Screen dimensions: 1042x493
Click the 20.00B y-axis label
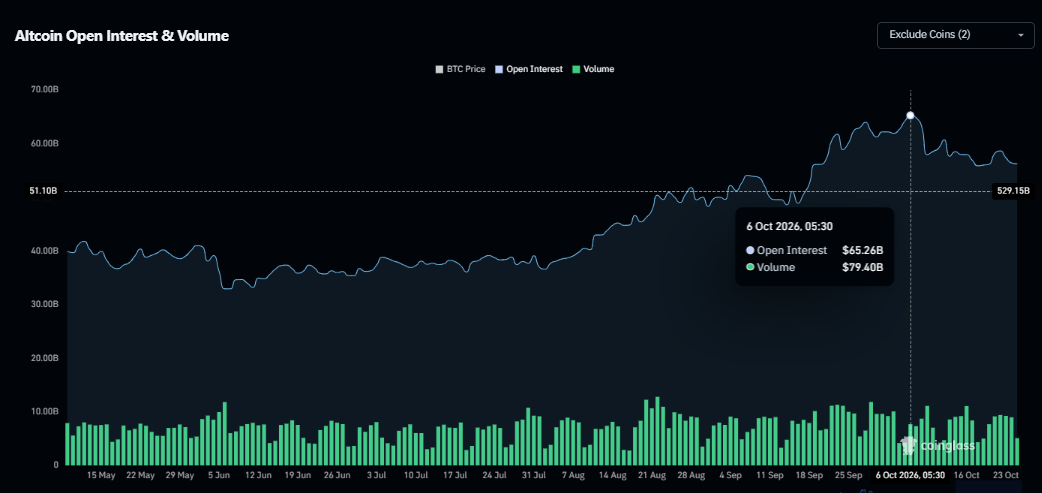point(46,357)
